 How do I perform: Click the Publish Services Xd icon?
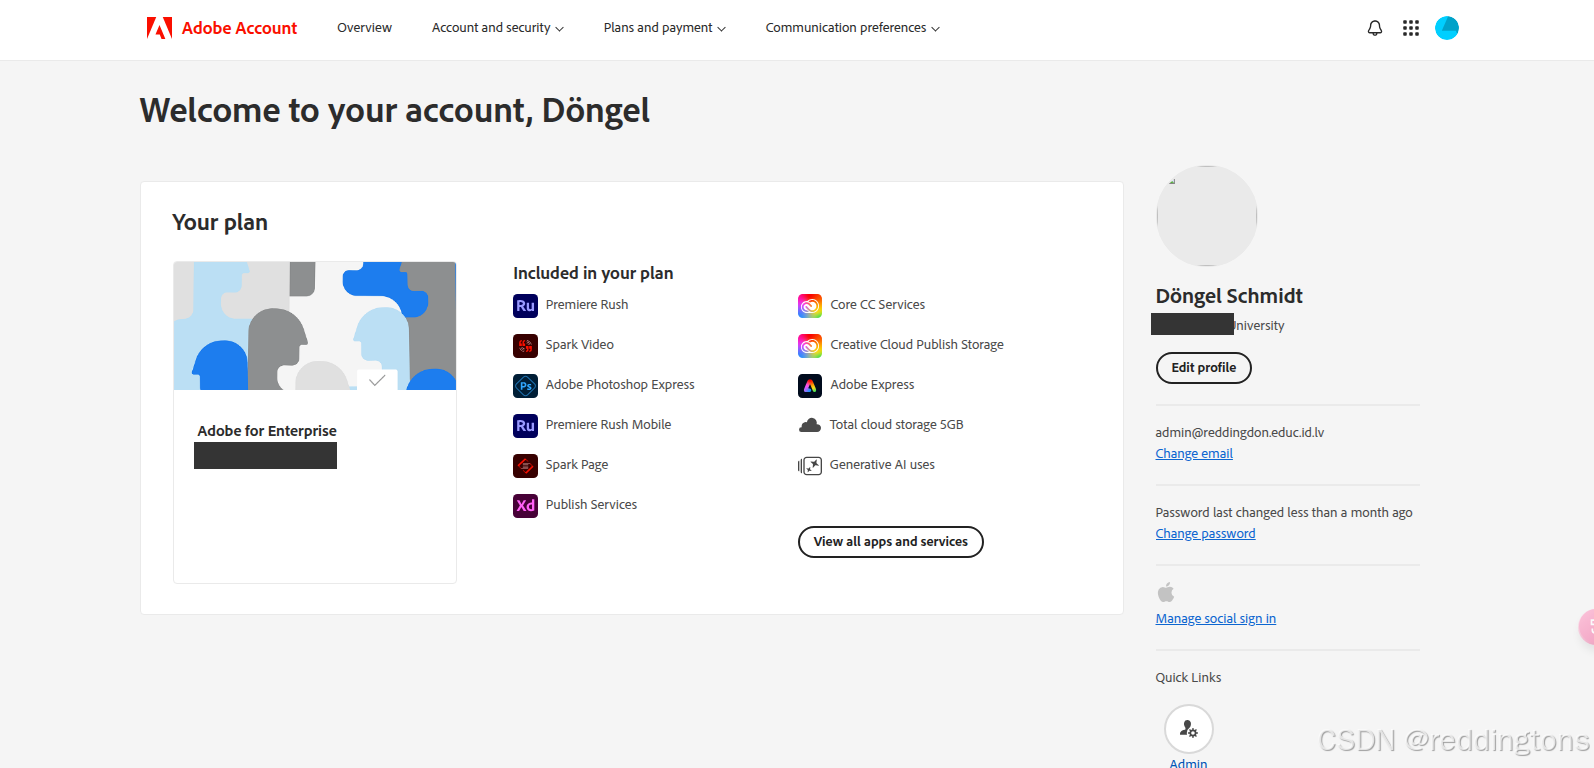pyautogui.click(x=526, y=506)
